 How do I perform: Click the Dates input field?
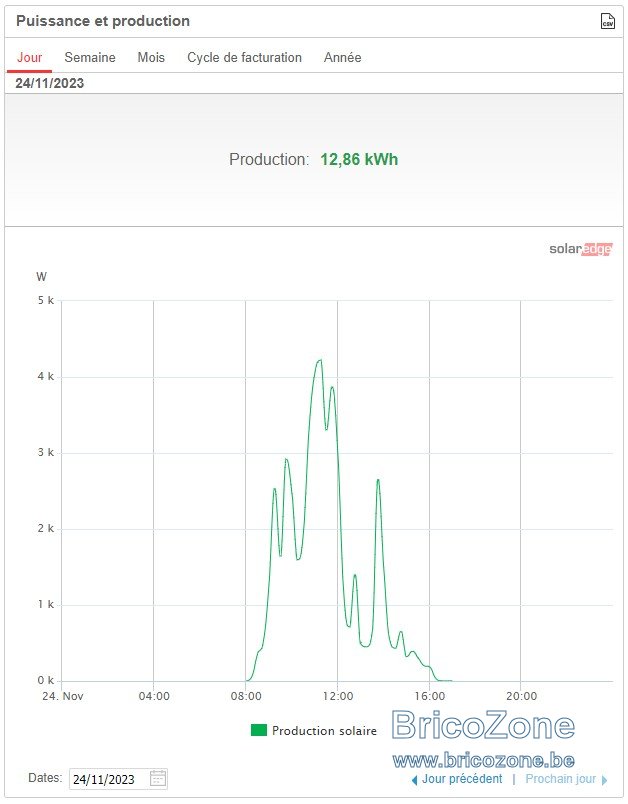118,779
